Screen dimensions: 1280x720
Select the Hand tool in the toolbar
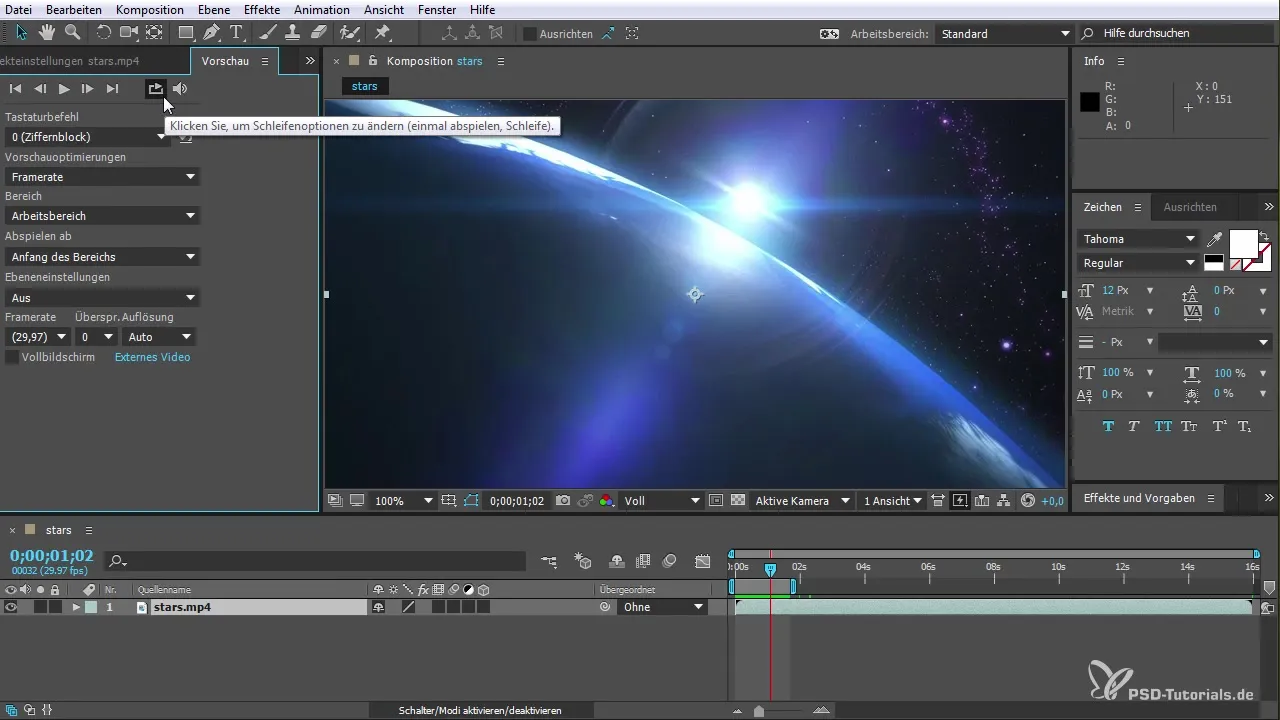click(47, 33)
